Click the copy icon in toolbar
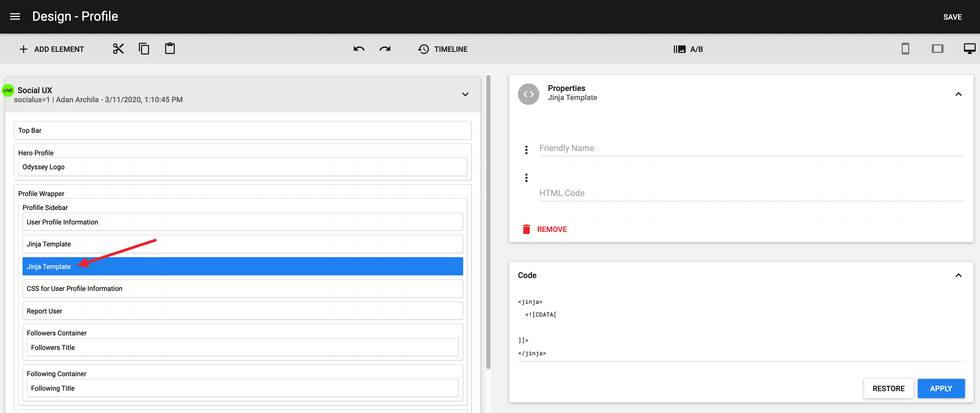Screen dimensions: 980x413 point(144,49)
